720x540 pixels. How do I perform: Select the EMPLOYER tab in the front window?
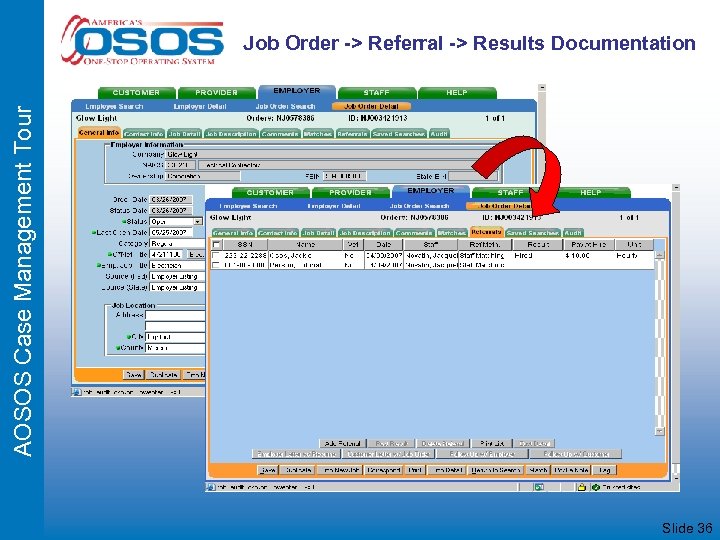431,191
